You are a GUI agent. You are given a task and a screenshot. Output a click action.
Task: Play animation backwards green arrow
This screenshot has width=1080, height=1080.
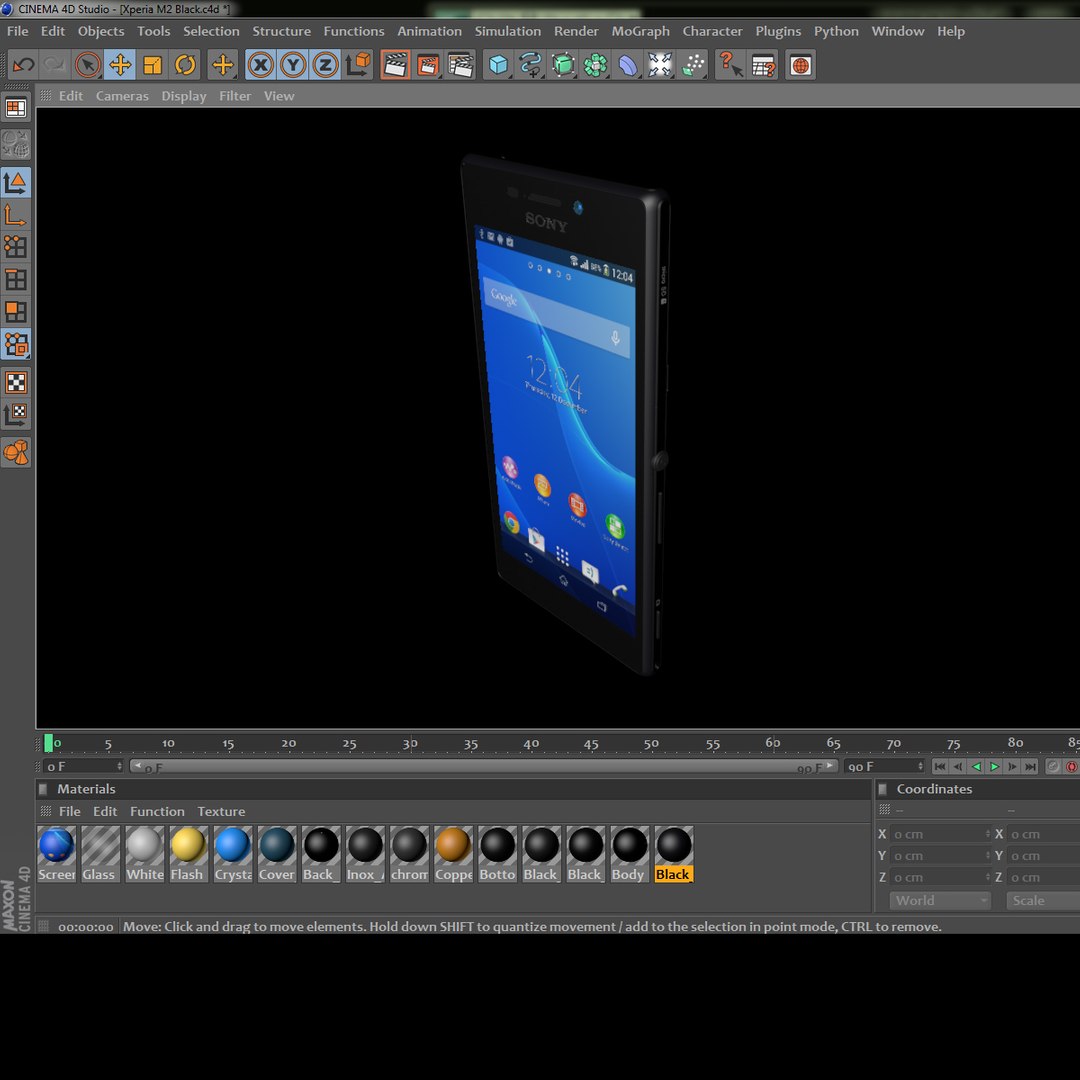pos(976,767)
